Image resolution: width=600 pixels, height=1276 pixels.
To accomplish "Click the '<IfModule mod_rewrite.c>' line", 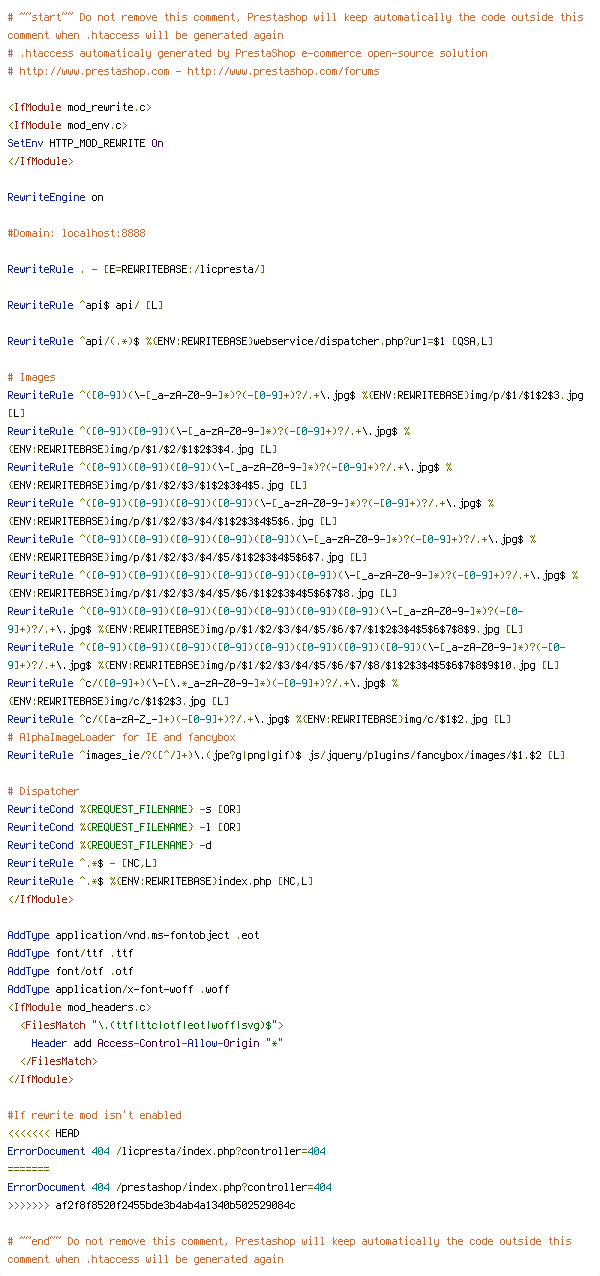I will [80, 107].
